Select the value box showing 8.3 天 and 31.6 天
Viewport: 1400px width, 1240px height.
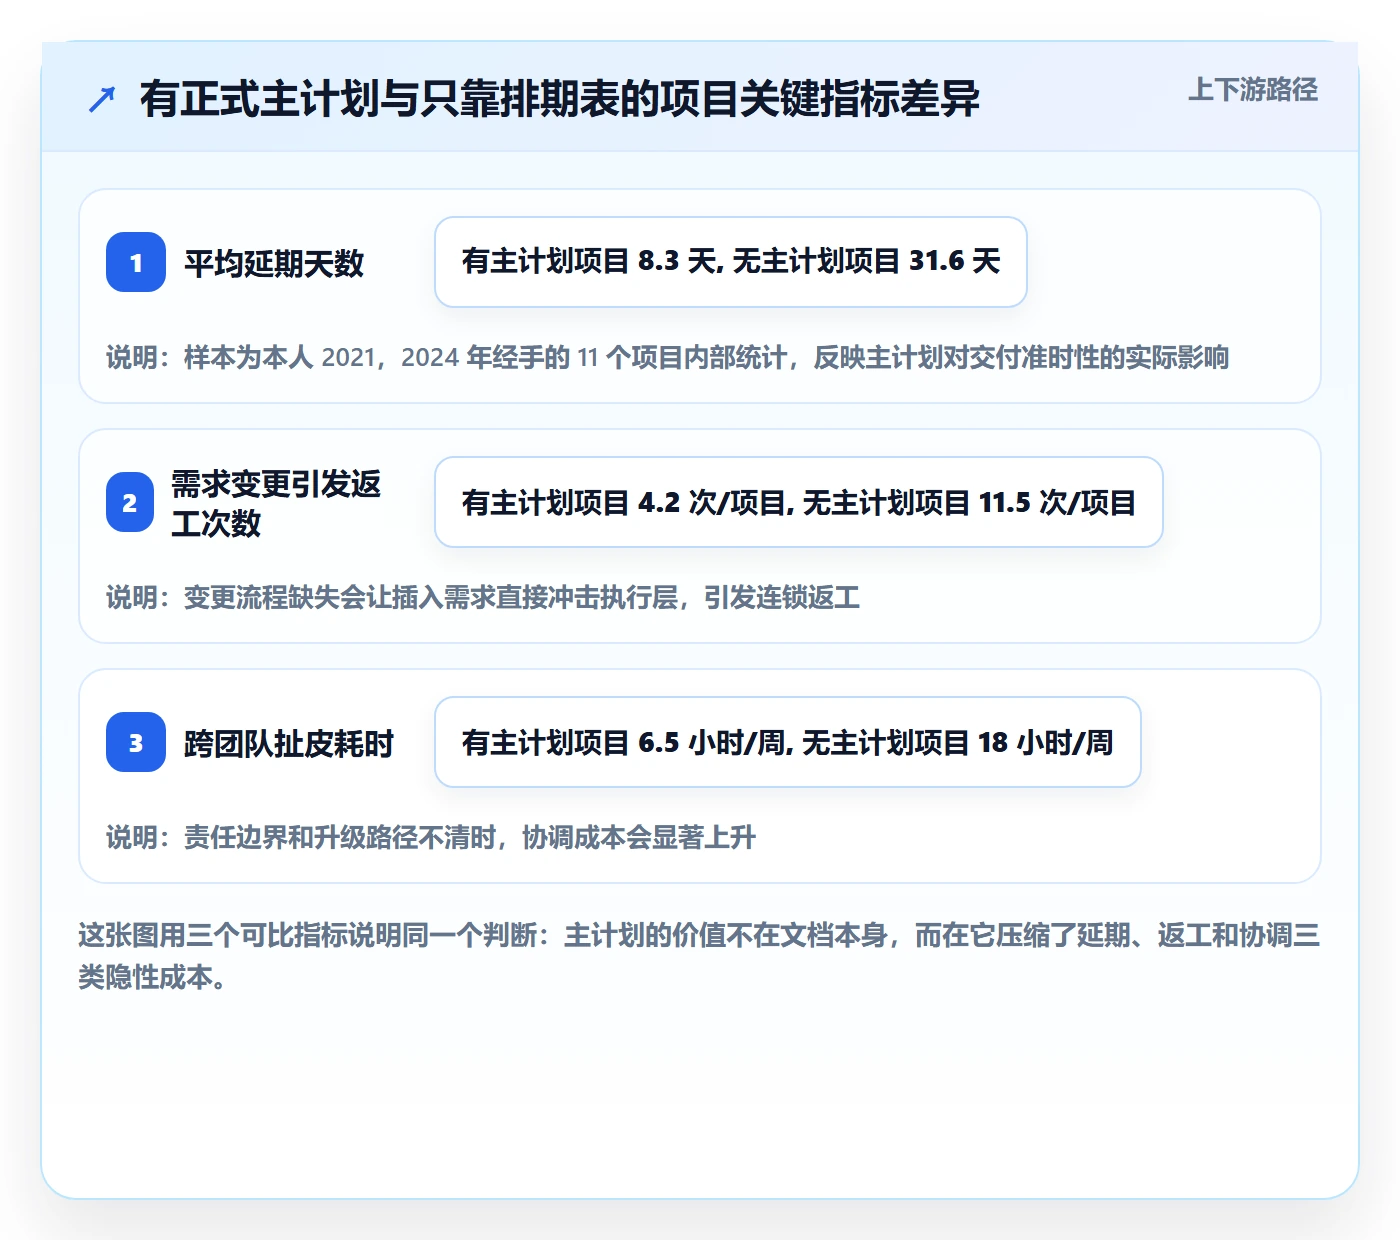(731, 262)
